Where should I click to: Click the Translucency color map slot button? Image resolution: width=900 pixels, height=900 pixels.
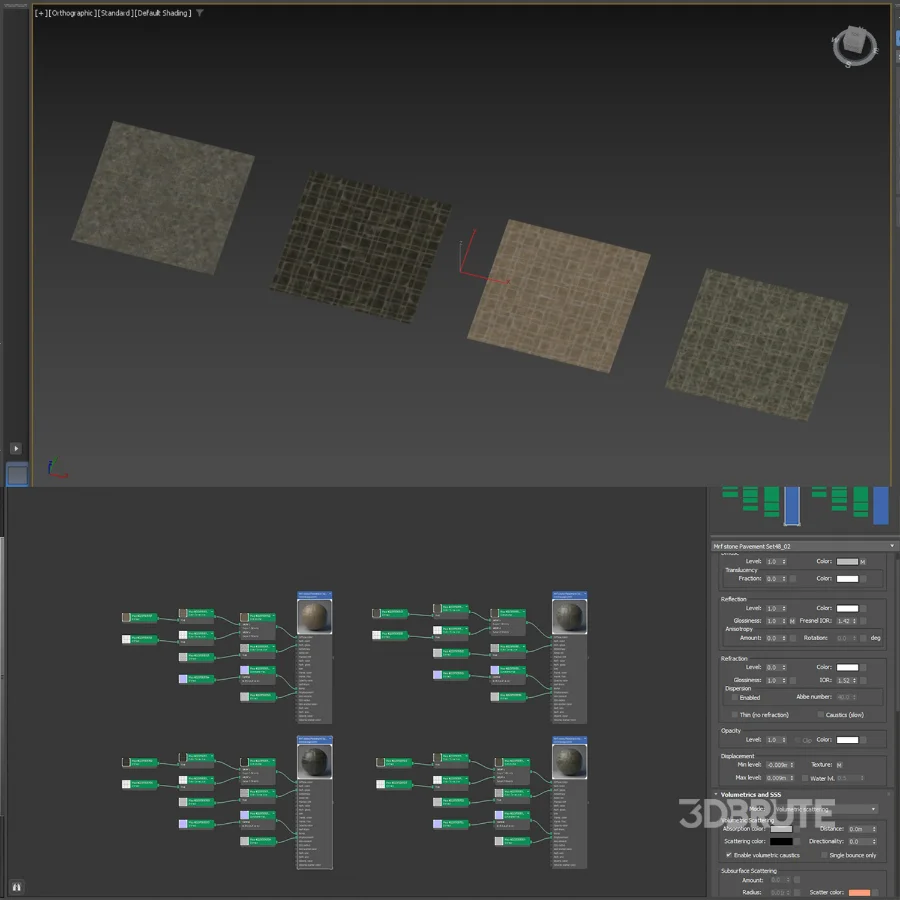(863, 579)
